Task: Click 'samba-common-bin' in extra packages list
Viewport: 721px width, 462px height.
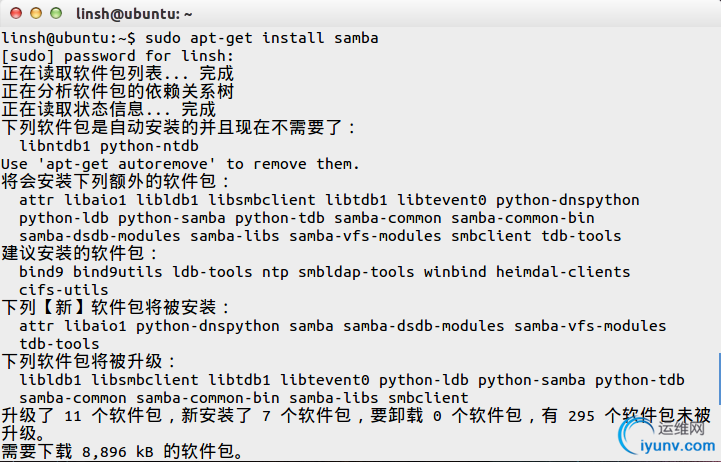Action: click(523, 218)
